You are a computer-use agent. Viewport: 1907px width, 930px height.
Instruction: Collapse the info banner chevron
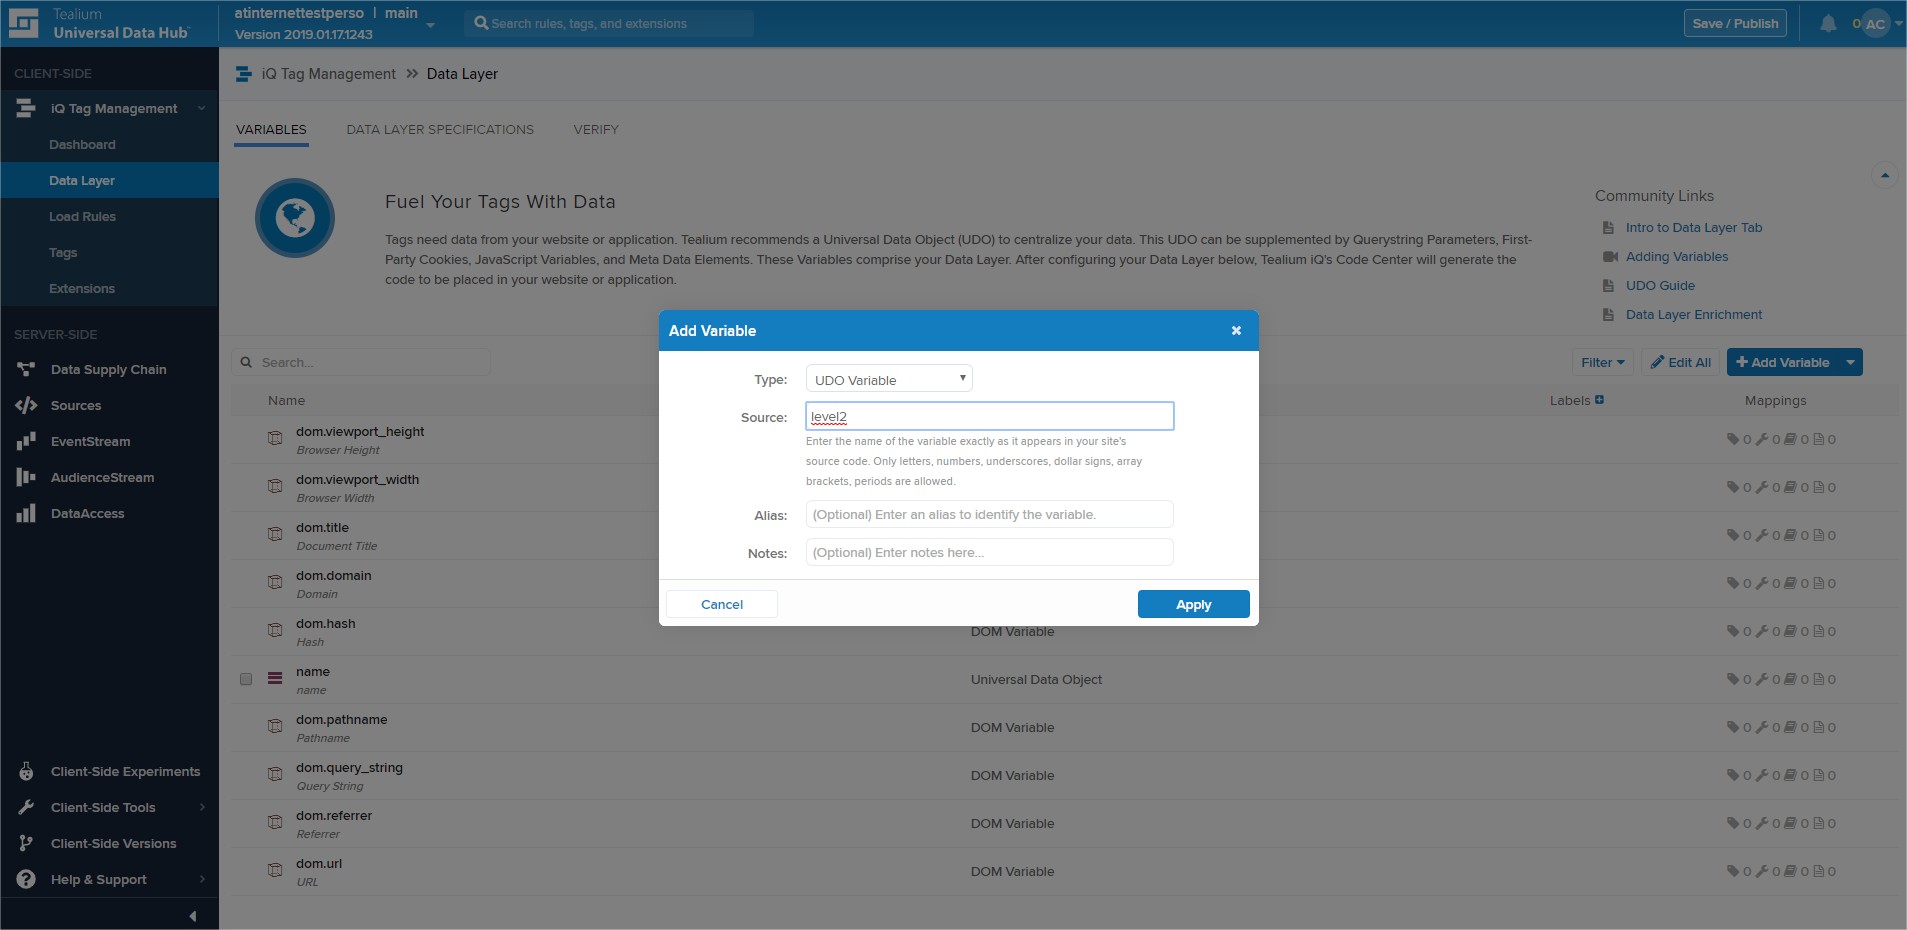pos(1884,175)
